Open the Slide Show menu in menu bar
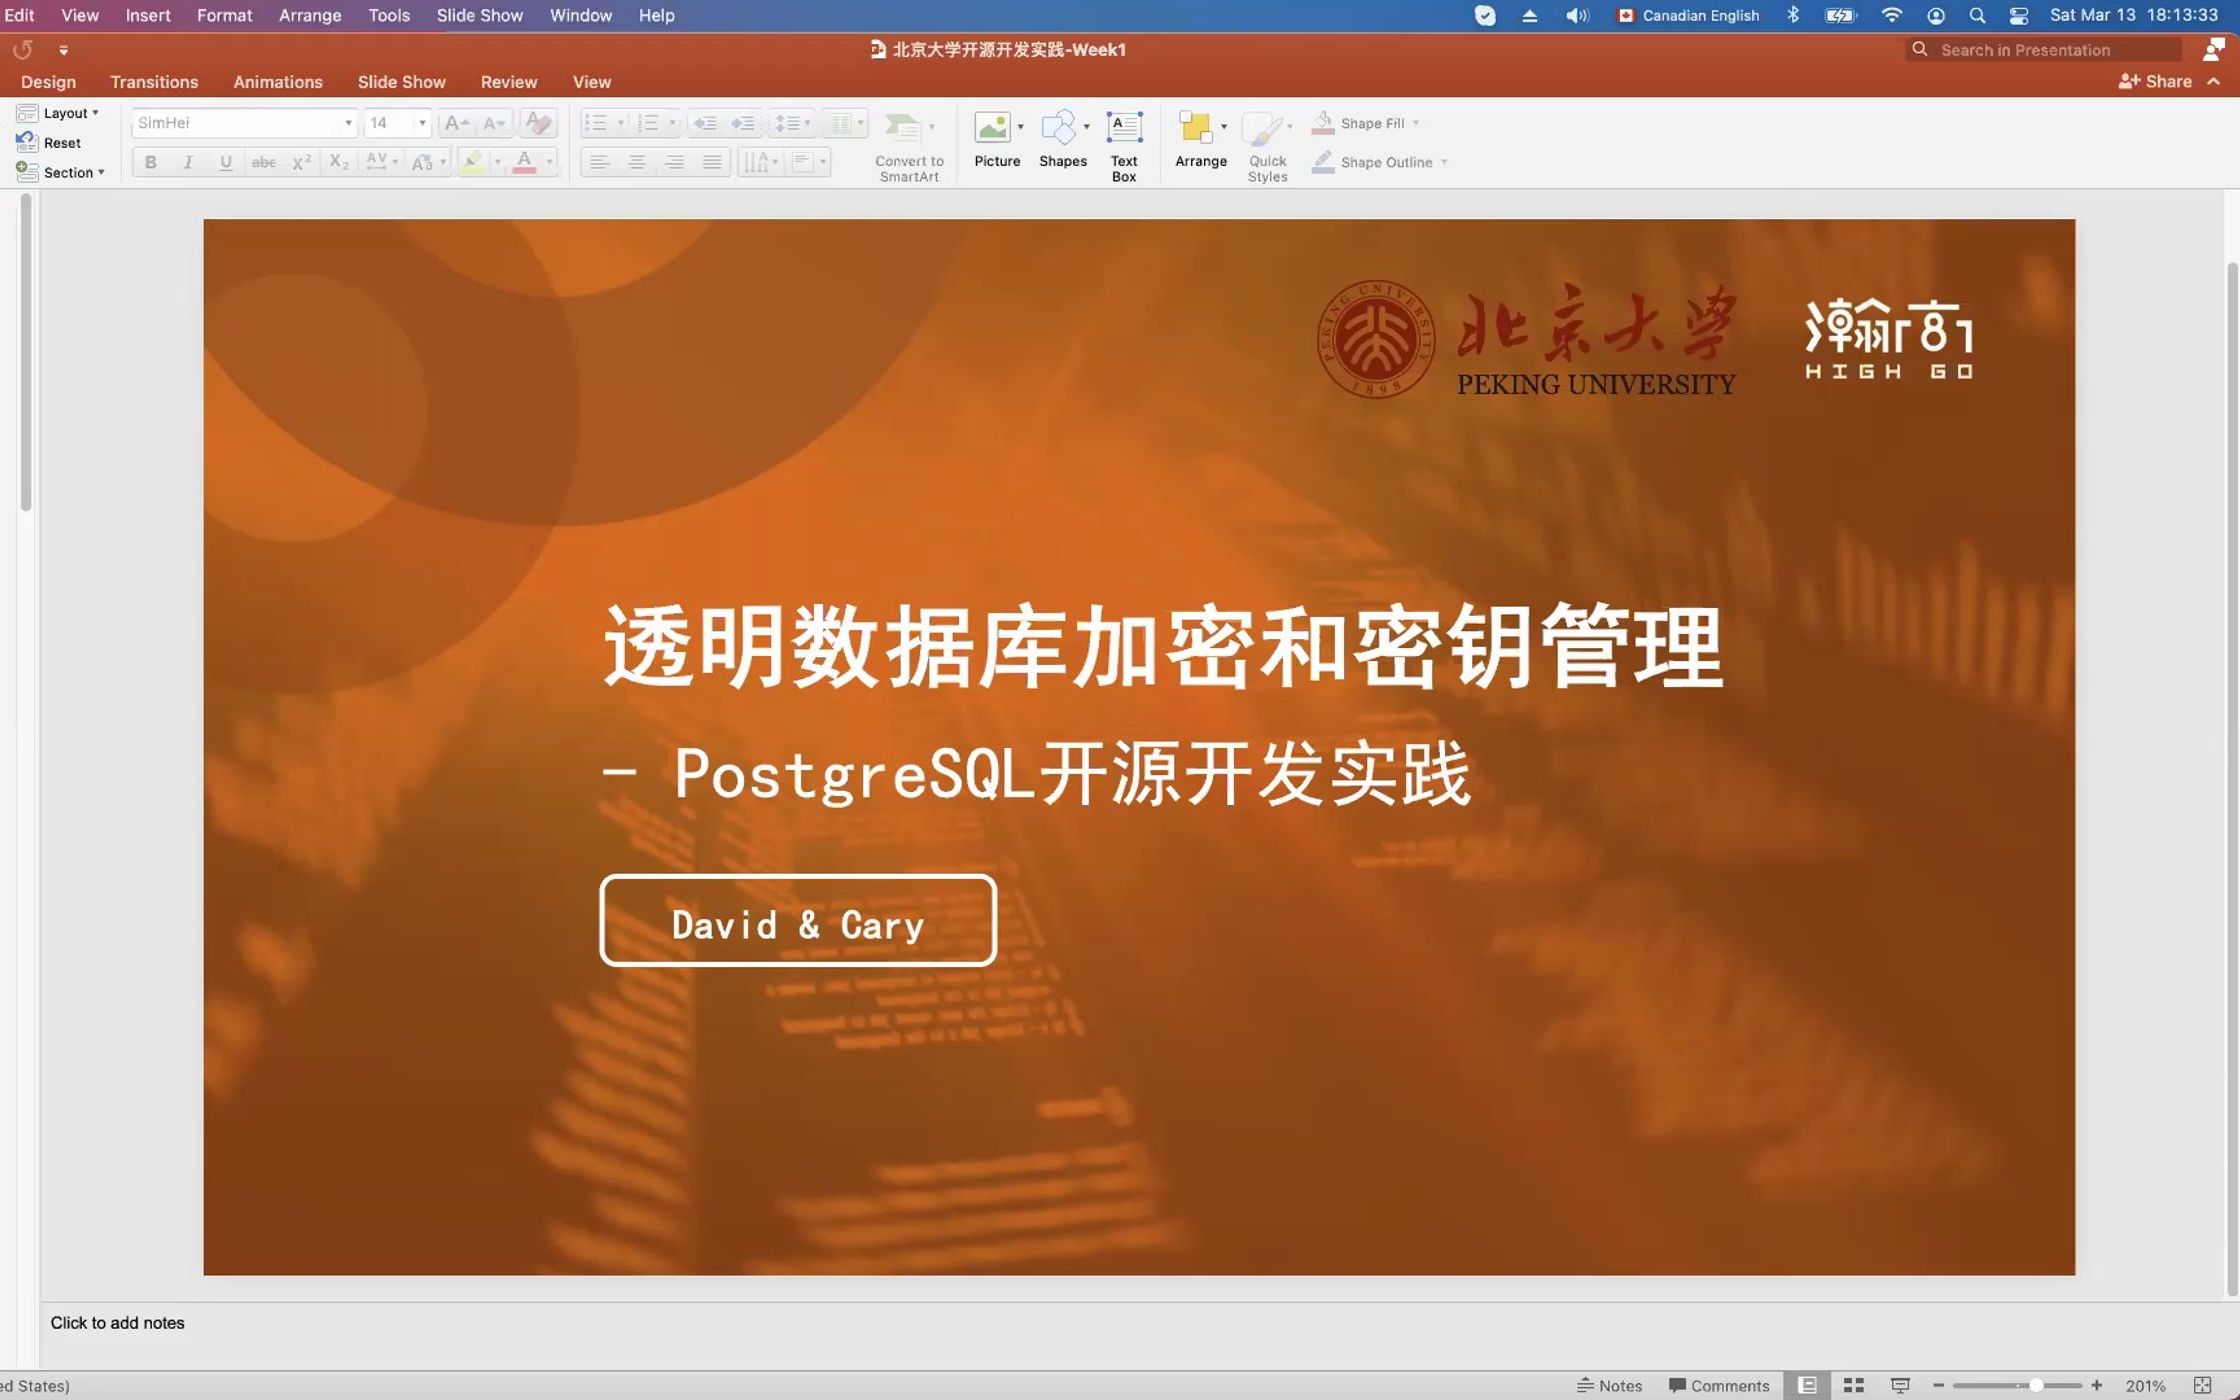The image size is (2240, 1400). 479,15
